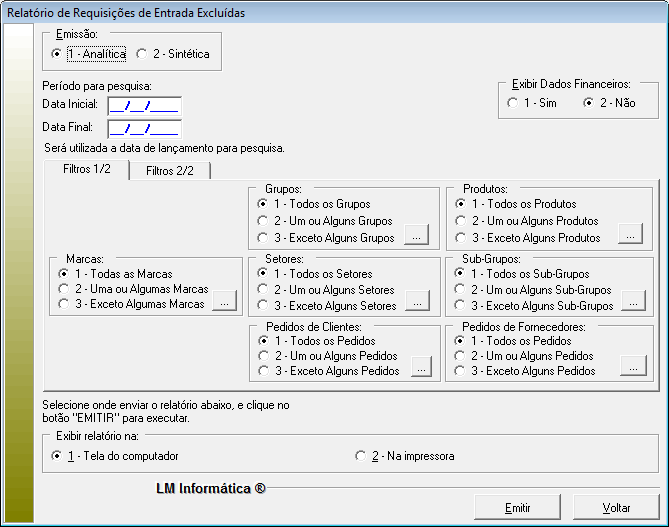The width and height of the screenshot is (669, 527).
Task: Open the Marcas selection ellipsis button
Action: coord(224,303)
